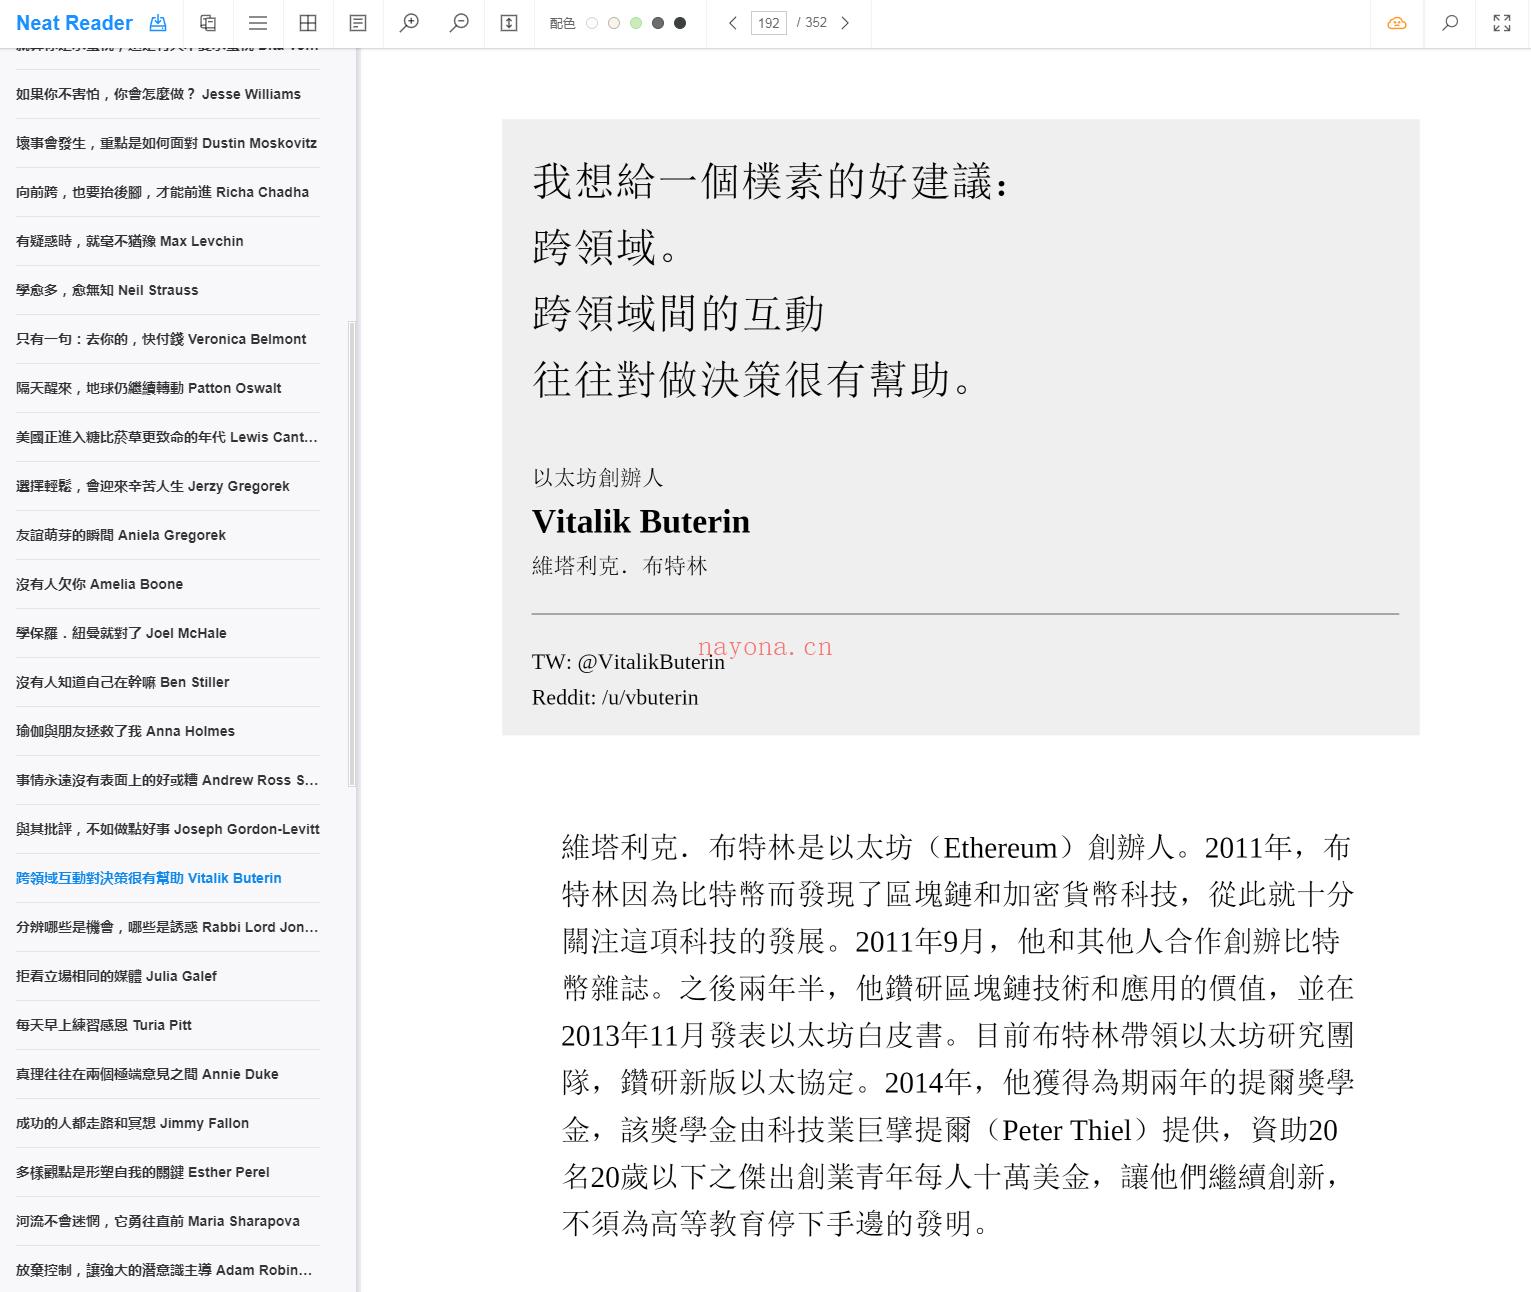Go to the next page arrow
1531x1292 pixels.
click(x=845, y=23)
